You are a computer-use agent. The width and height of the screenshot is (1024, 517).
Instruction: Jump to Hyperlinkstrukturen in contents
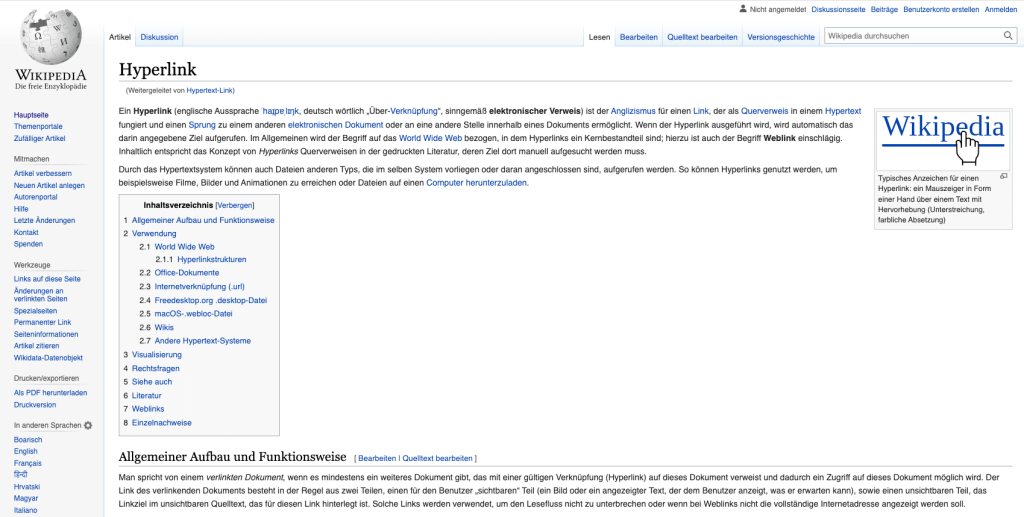(211, 259)
